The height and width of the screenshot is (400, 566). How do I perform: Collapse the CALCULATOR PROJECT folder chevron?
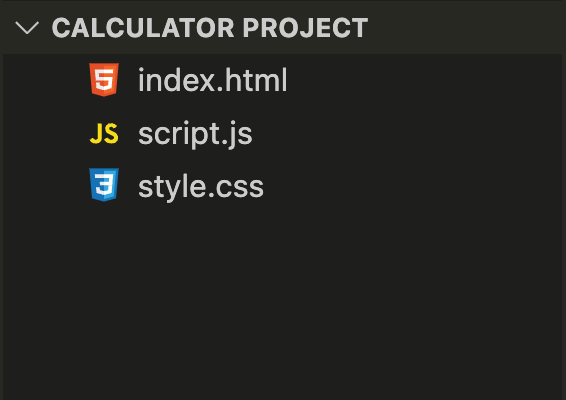pyautogui.click(x=27, y=28)
